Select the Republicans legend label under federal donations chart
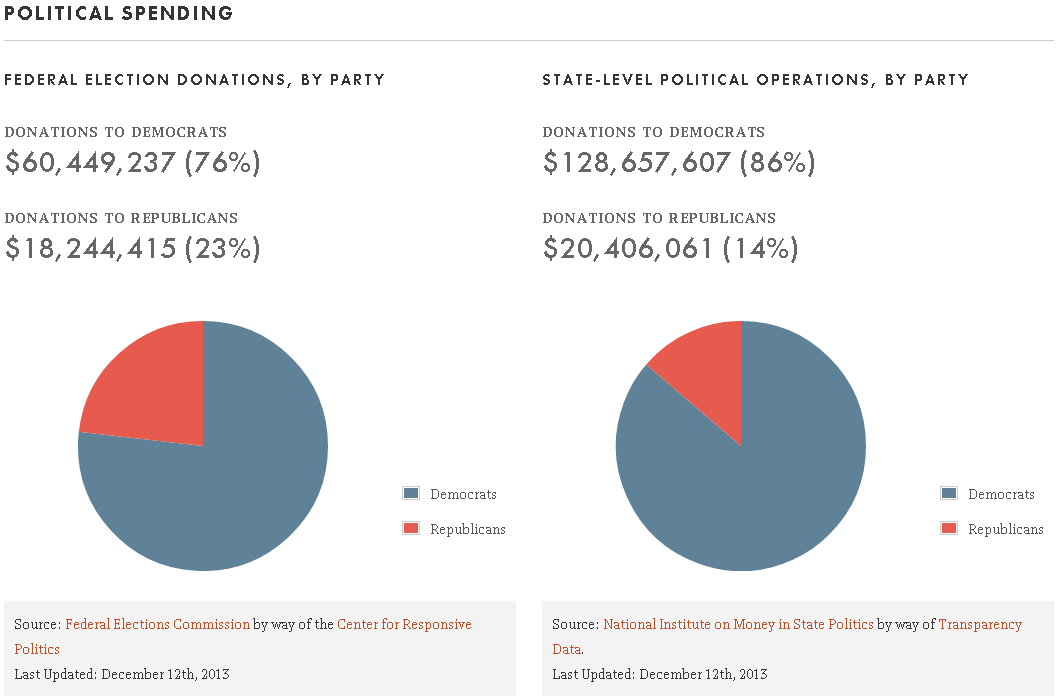Image resolution: width=1058 pixels, height=700 pixels. pyautogui.click(x=468, y=529)
